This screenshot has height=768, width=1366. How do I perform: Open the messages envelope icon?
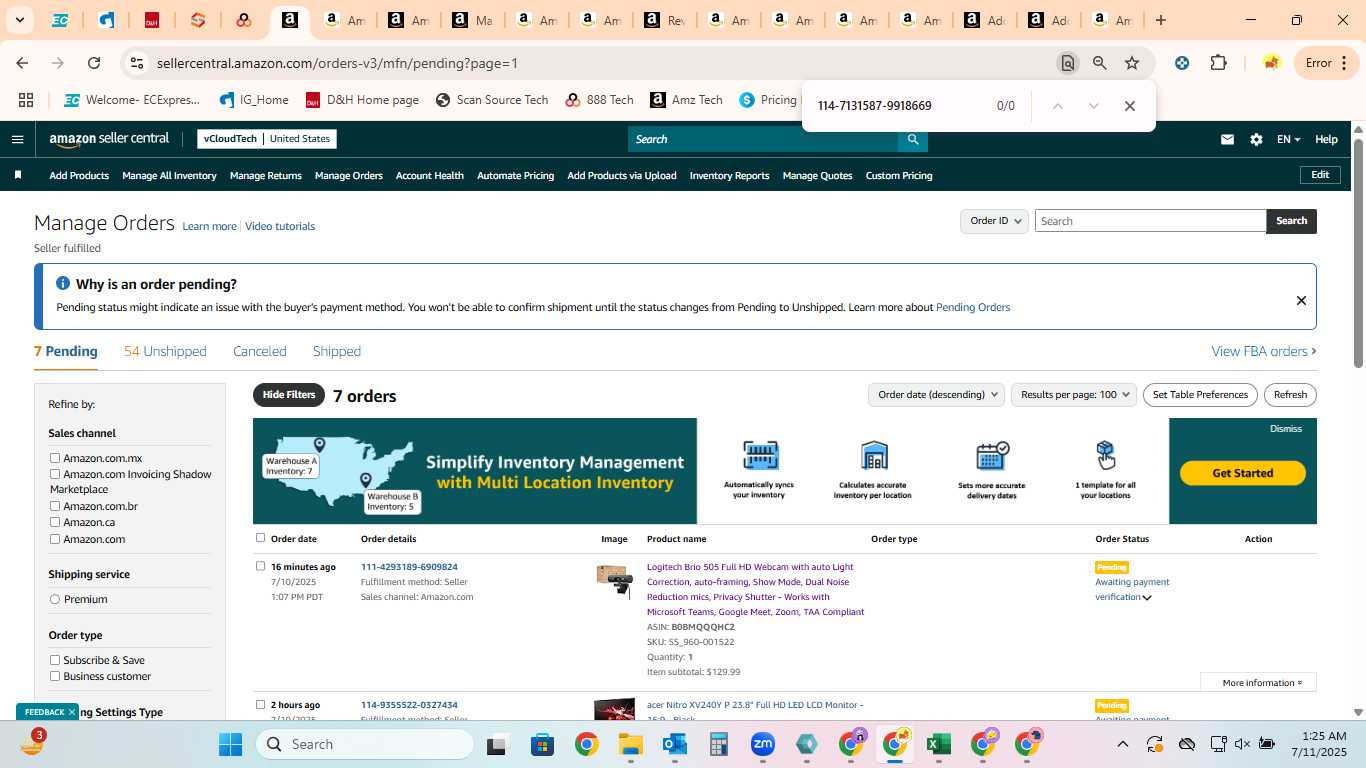click(x=1227, y=139)
